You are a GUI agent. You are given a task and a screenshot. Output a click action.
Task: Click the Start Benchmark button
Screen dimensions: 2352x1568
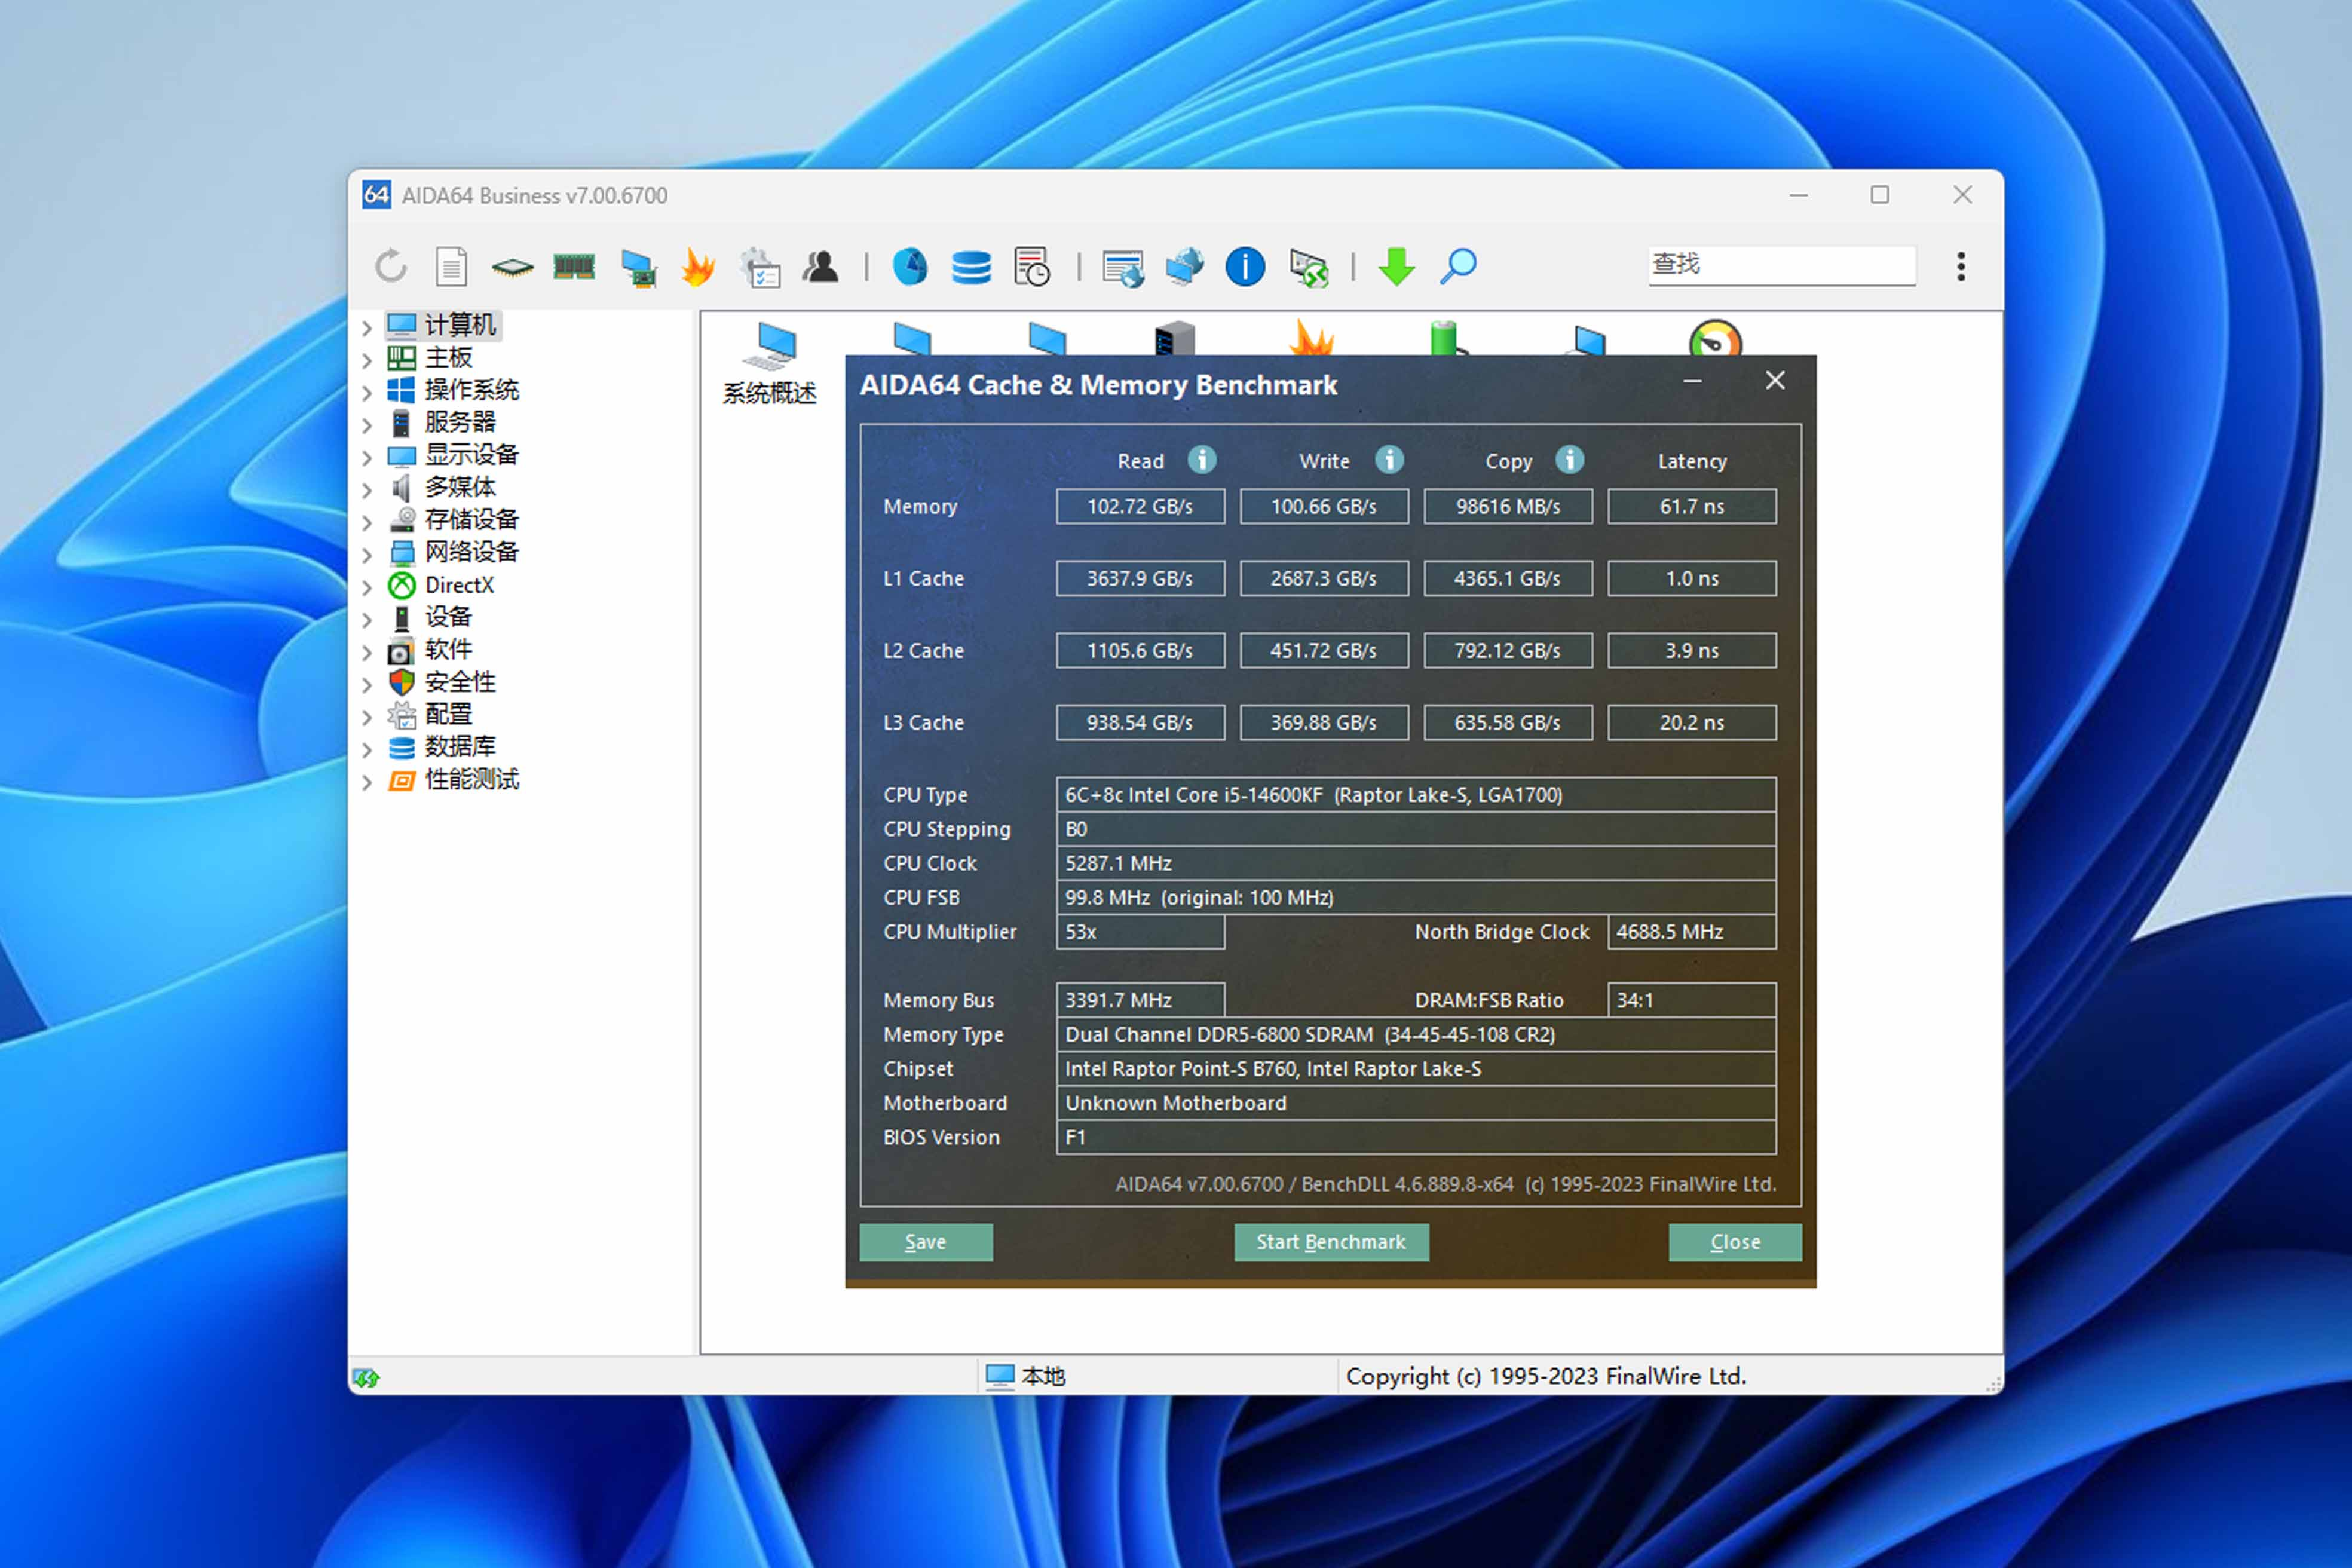point(1331,1242)
